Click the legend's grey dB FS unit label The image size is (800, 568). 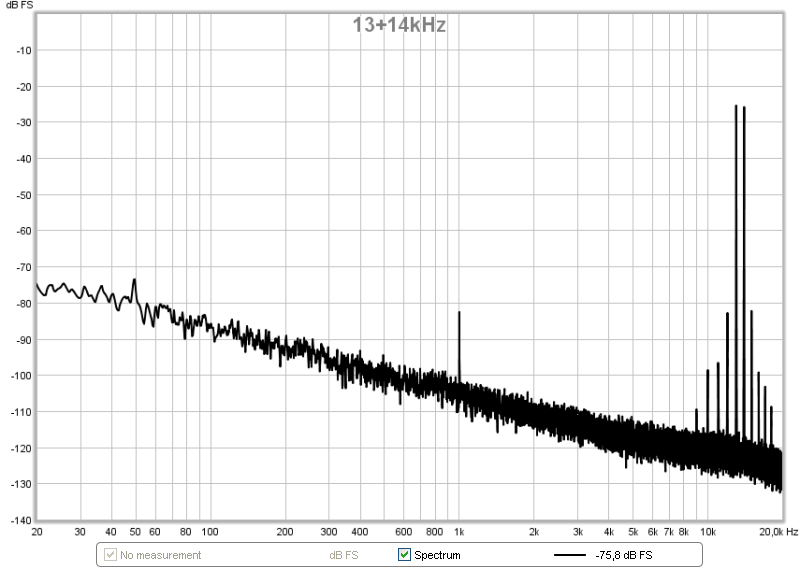[344, 555]
